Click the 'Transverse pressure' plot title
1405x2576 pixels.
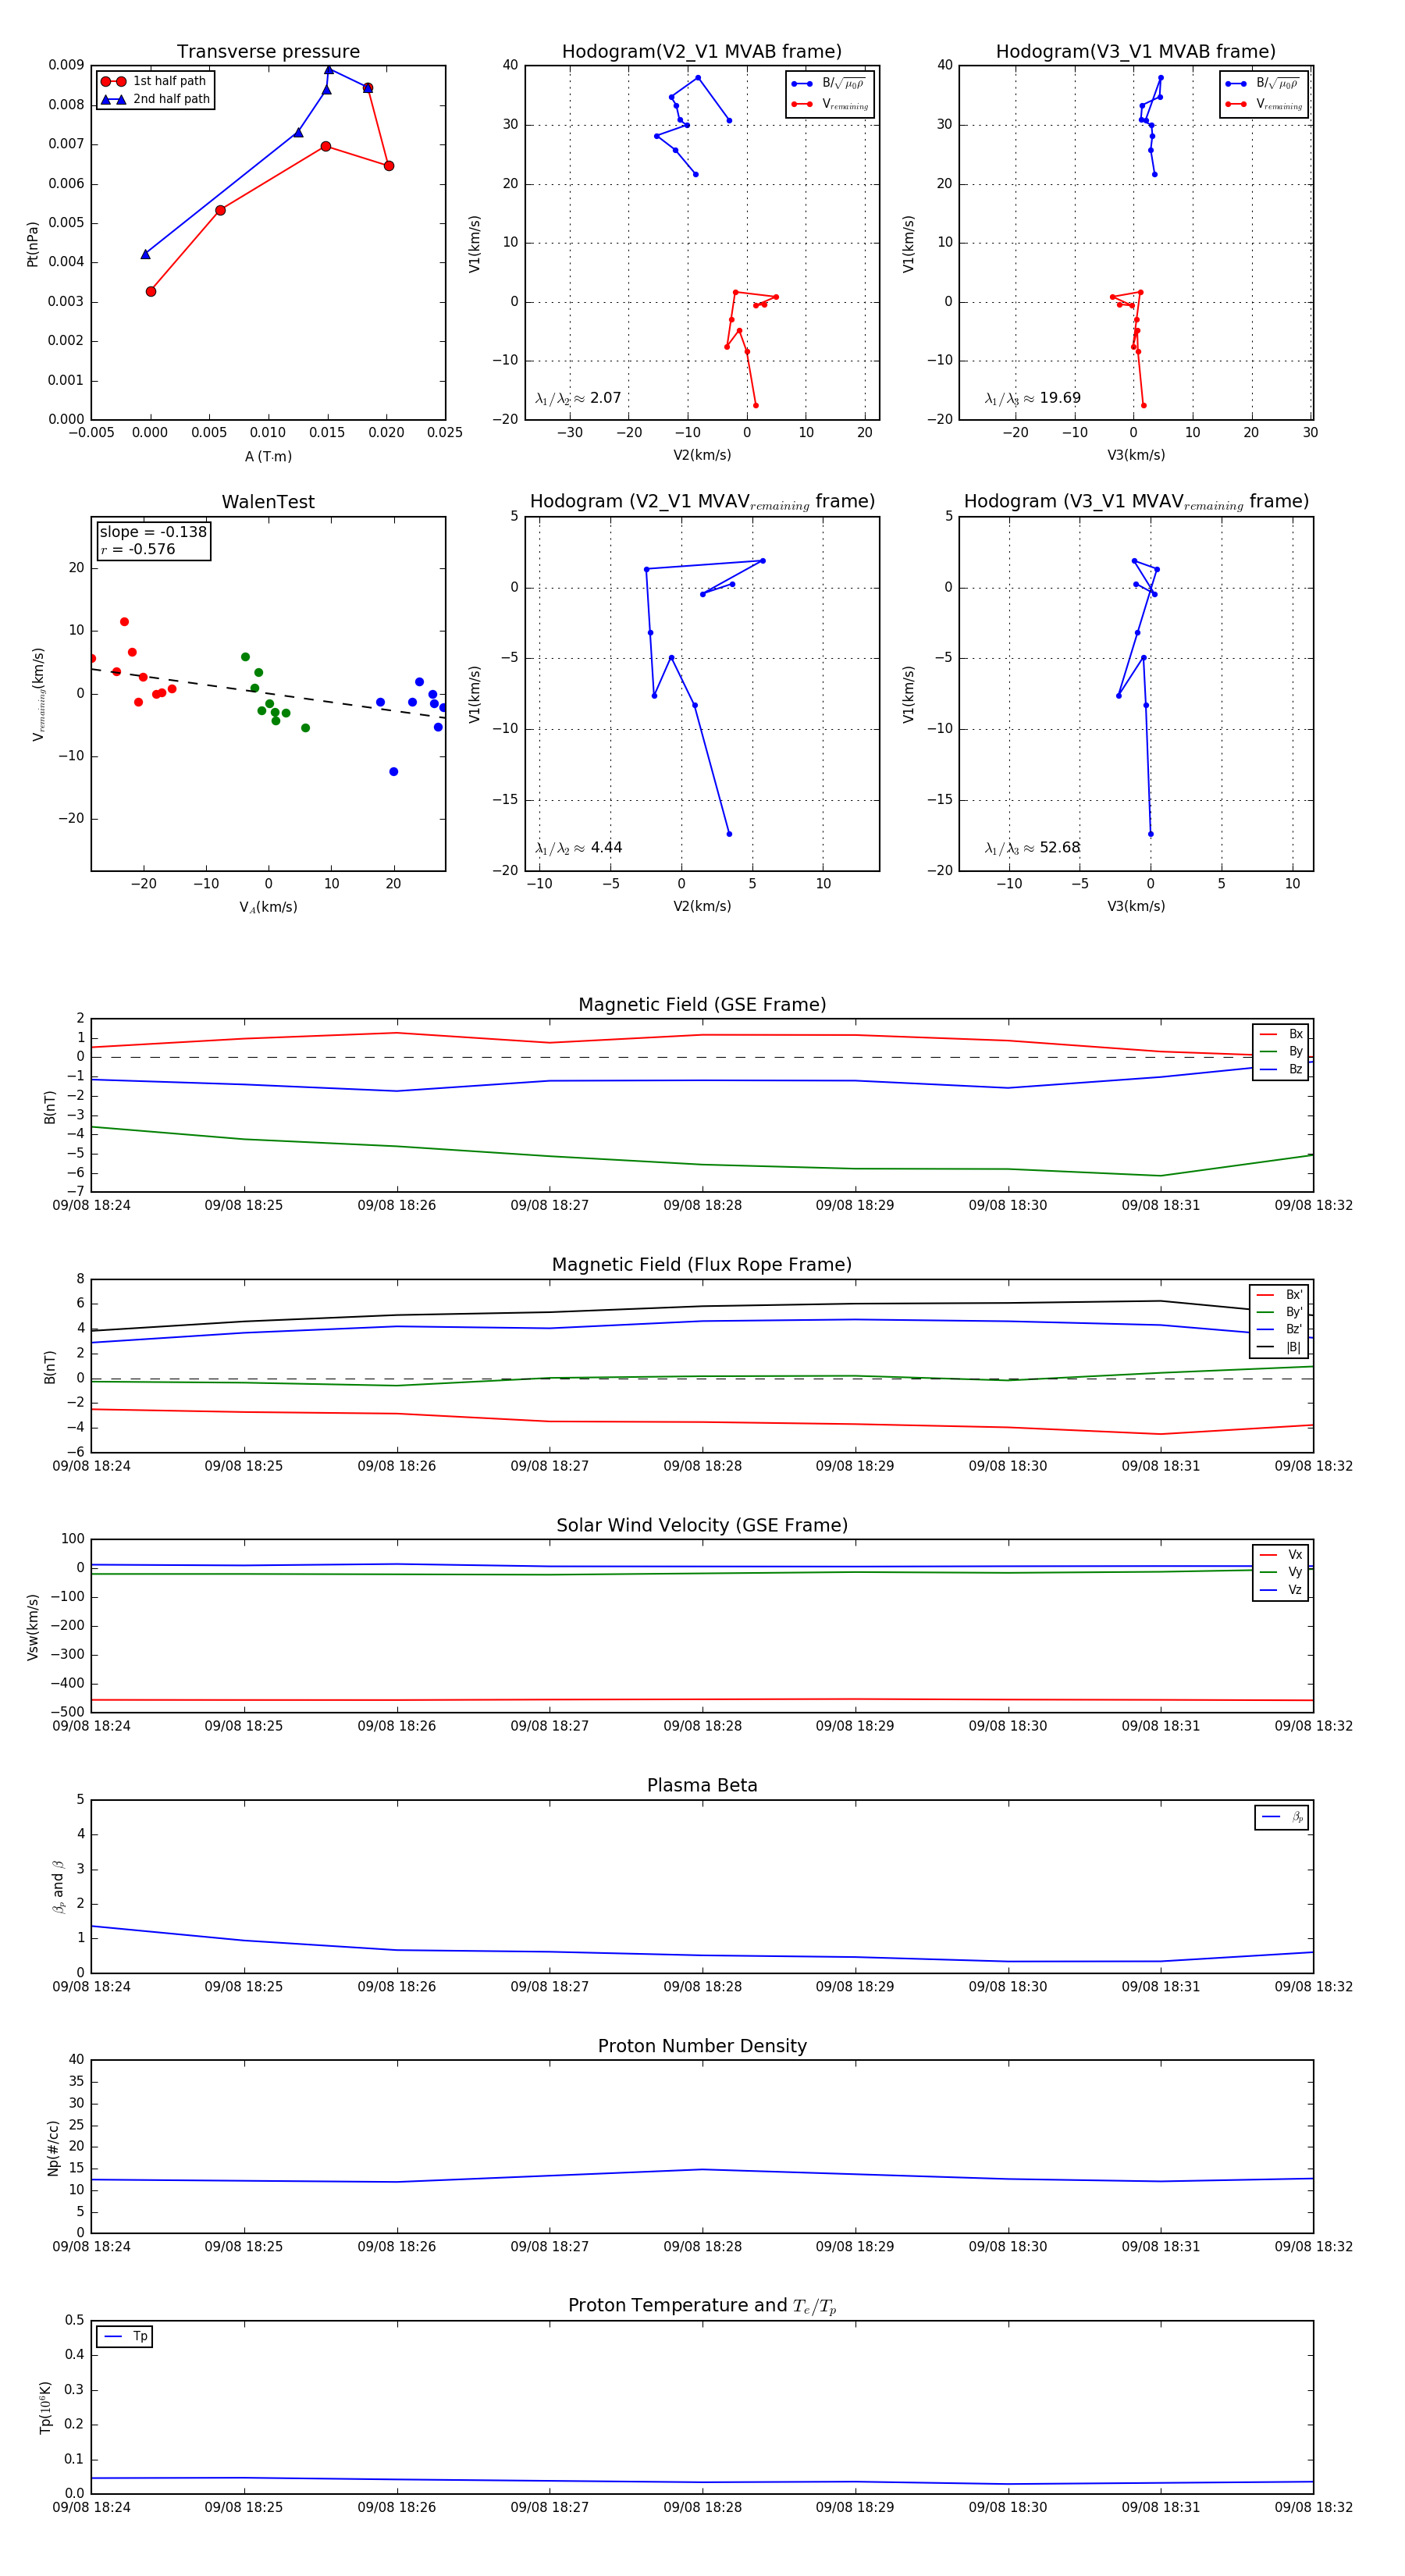pyautogui.click(x=268, y=52)
